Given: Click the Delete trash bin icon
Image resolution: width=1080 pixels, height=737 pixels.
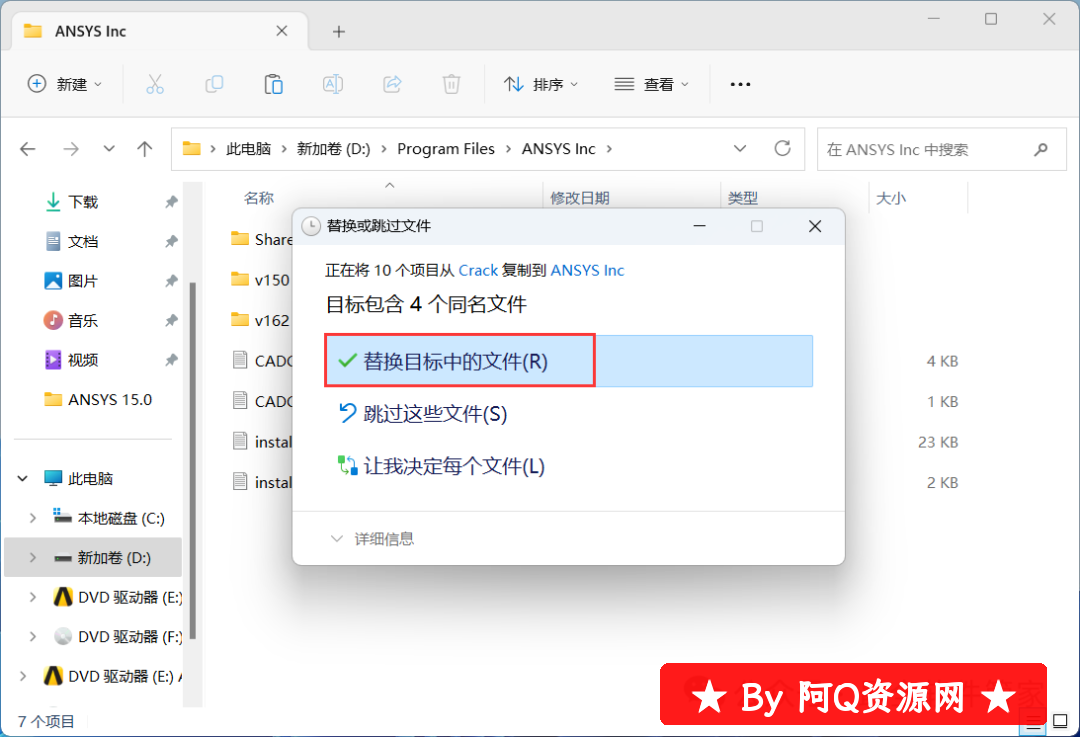Looking at the screenshot, I should pos(451,84).
